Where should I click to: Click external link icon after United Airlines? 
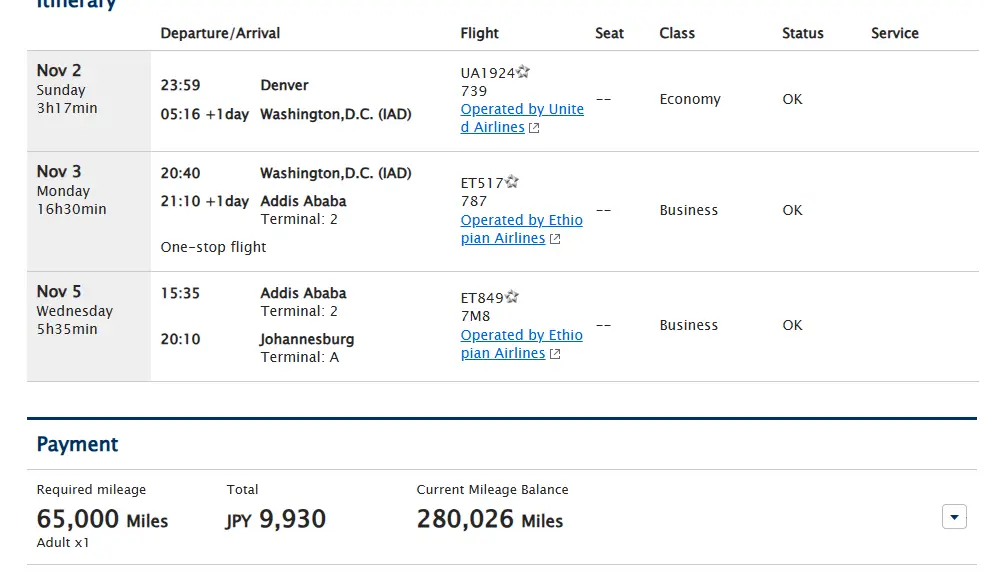coord(534,128)
